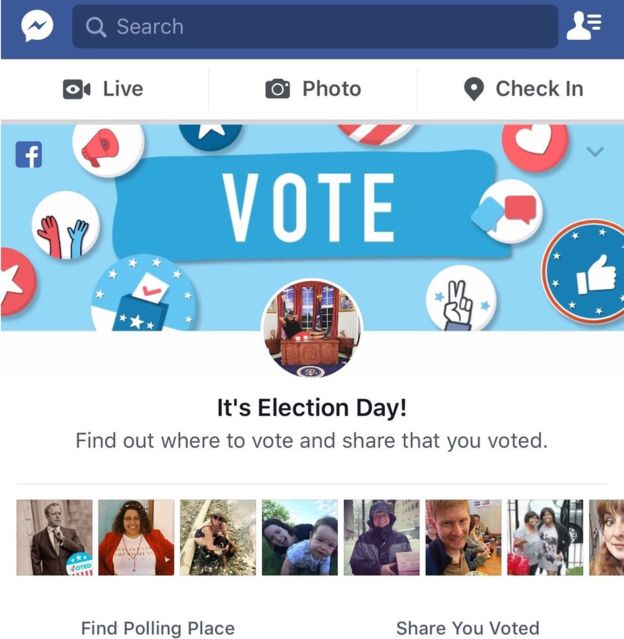Tap the Live video camera icon
The image size is (624, 639).
point(76,89)
